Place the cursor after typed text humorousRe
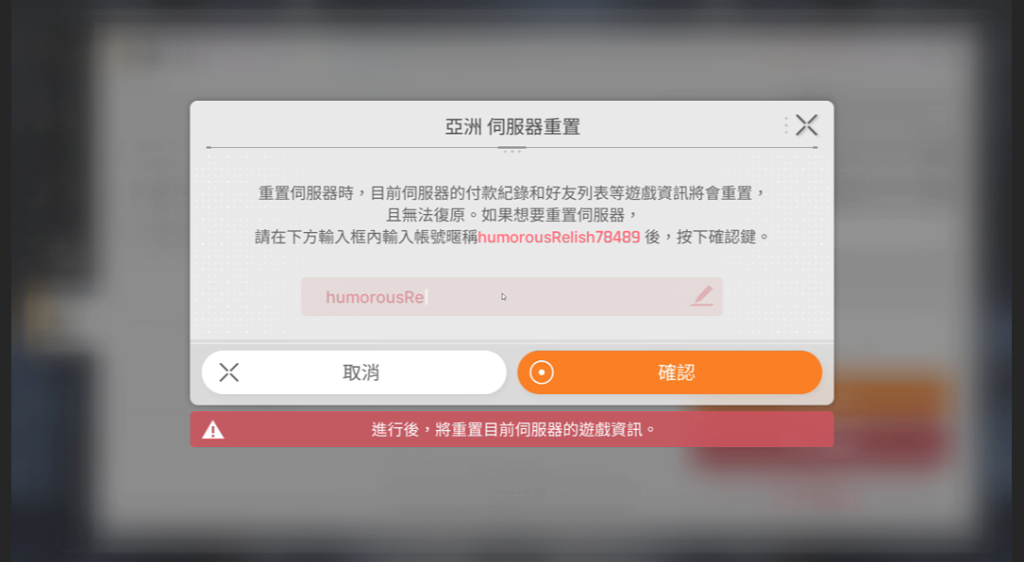 tap(426, 297)
